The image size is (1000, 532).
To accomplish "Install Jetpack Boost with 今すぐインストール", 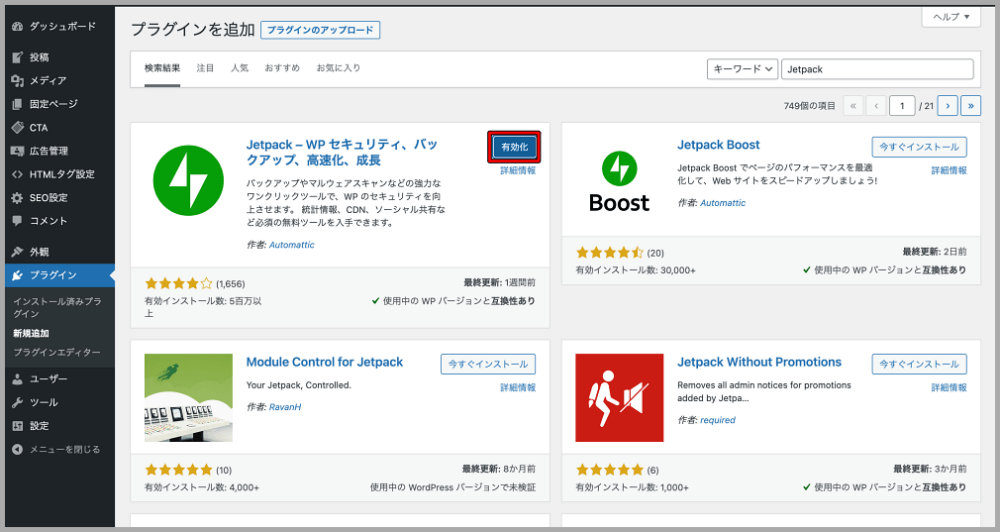I will [919, 147].
